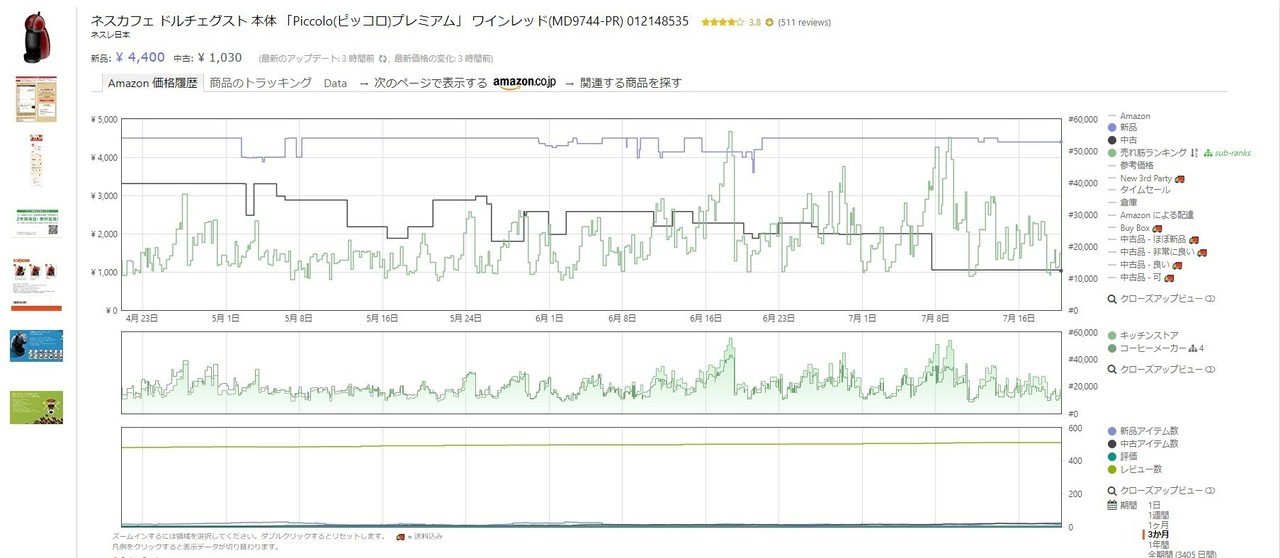Toggle the 新品 series in legend
The image size is (1280, 558).
pos(1128,128)
